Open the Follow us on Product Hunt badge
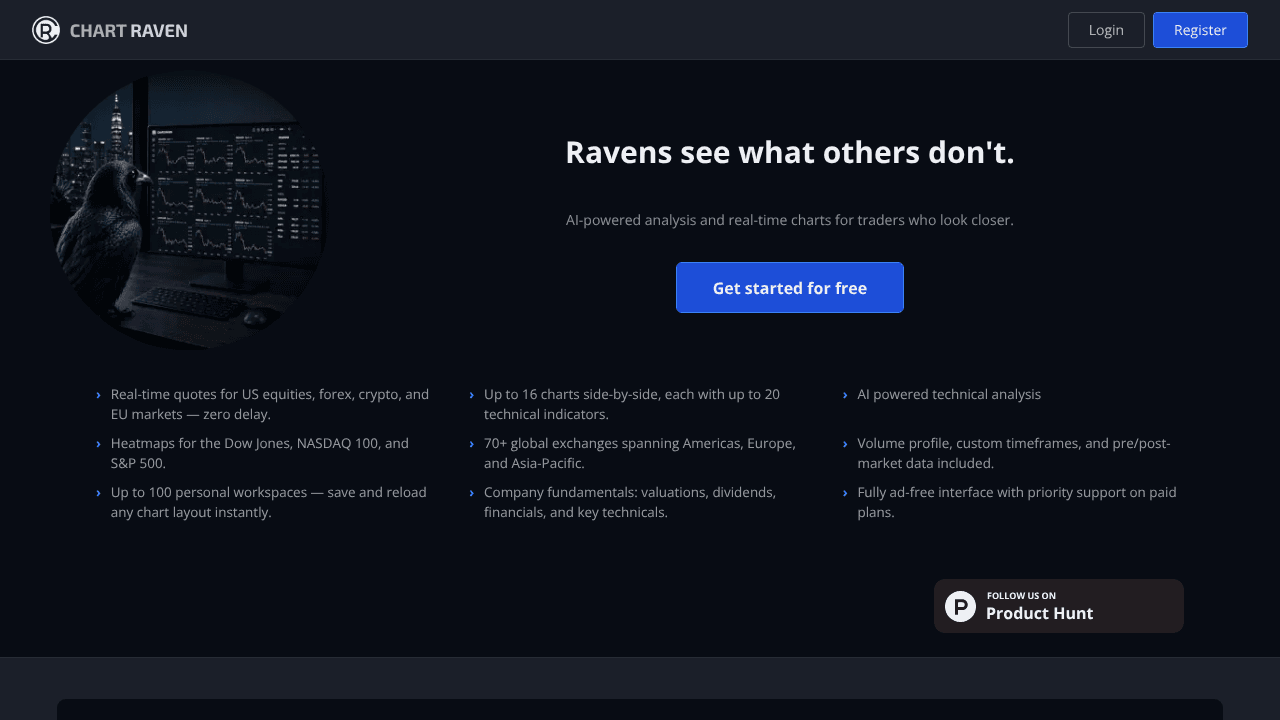This screenshot has height=720, width=1280. (1059, 606)
